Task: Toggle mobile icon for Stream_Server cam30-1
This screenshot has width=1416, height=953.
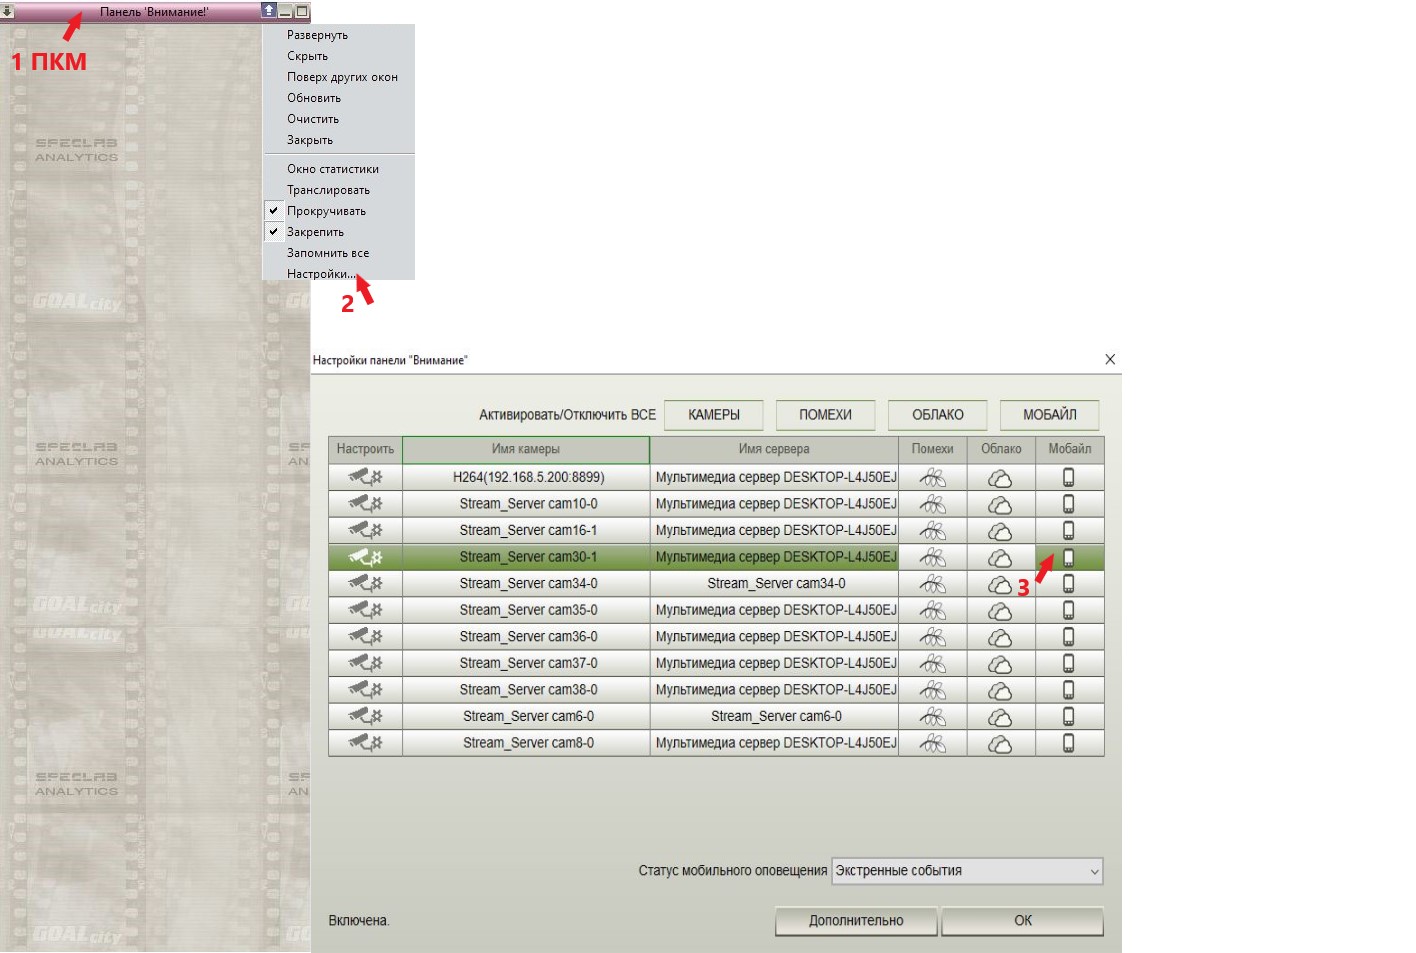Action: (1068, 557)
